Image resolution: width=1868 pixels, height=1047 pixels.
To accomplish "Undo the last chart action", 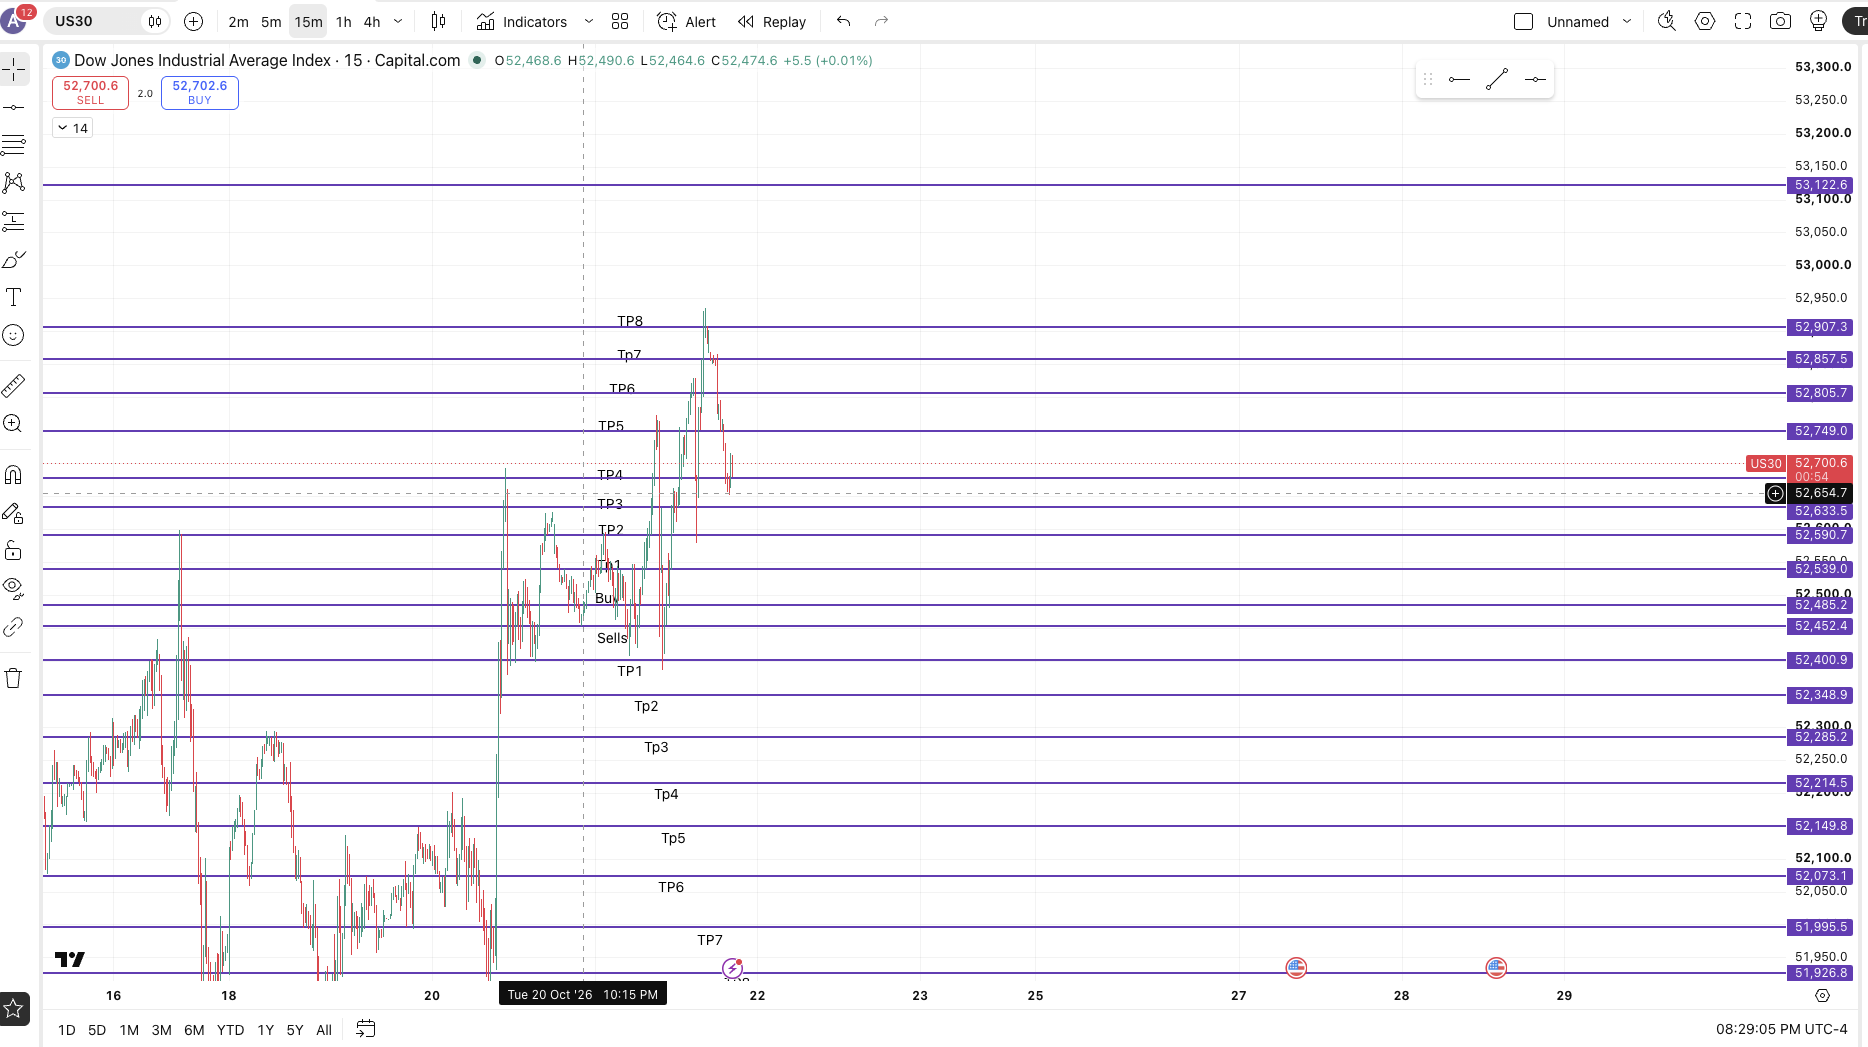I will (x=843, y=21).
